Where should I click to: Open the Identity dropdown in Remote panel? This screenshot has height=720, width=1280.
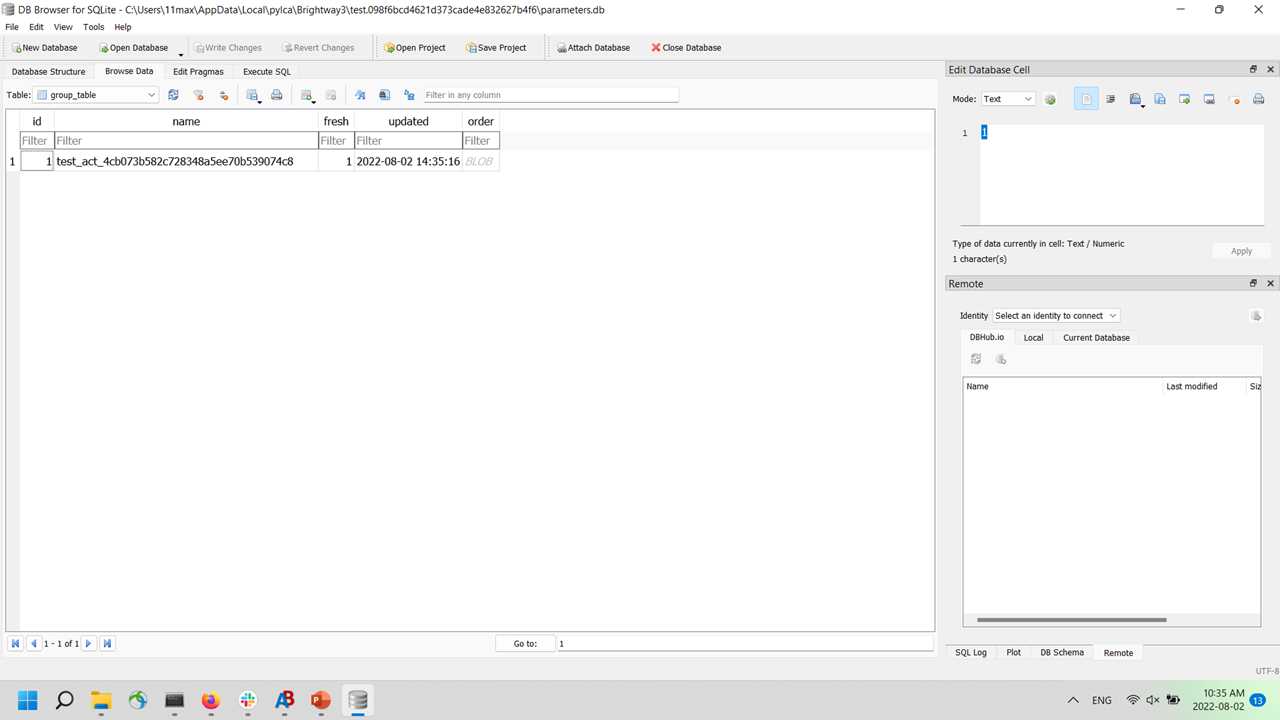click(x=1056, y=316)
